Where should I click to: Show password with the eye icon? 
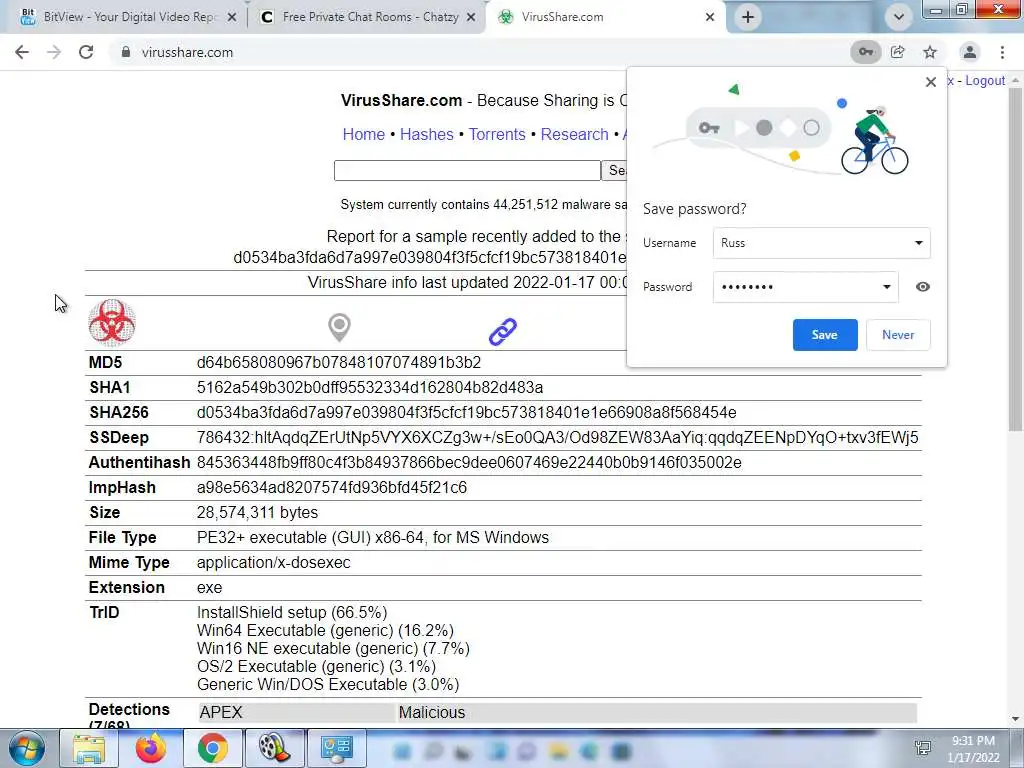coord(923,287)
